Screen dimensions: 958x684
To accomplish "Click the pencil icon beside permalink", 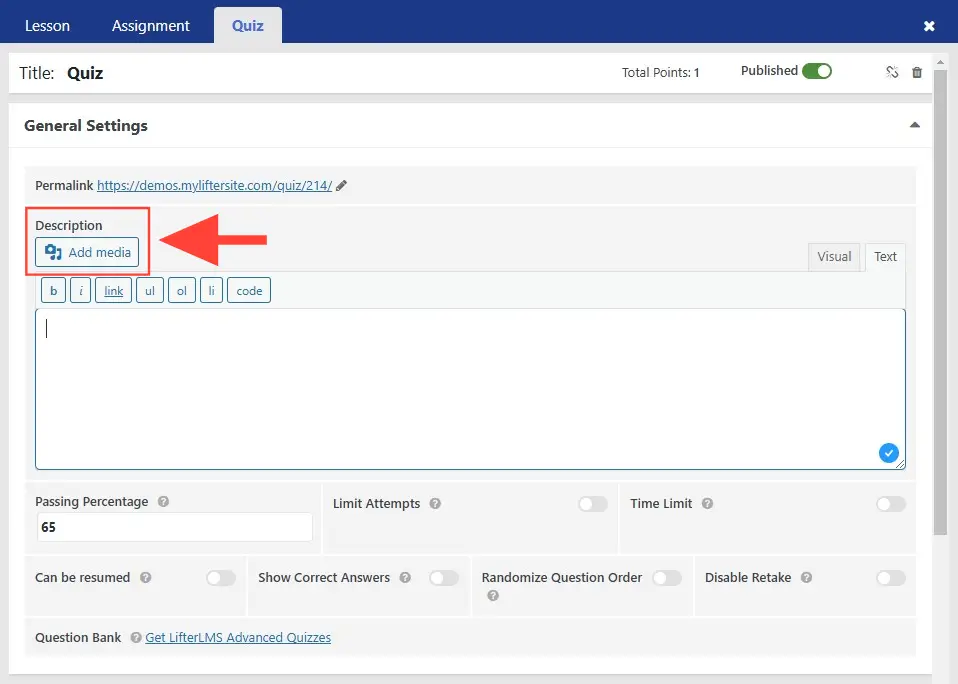I will pos(342,185).
